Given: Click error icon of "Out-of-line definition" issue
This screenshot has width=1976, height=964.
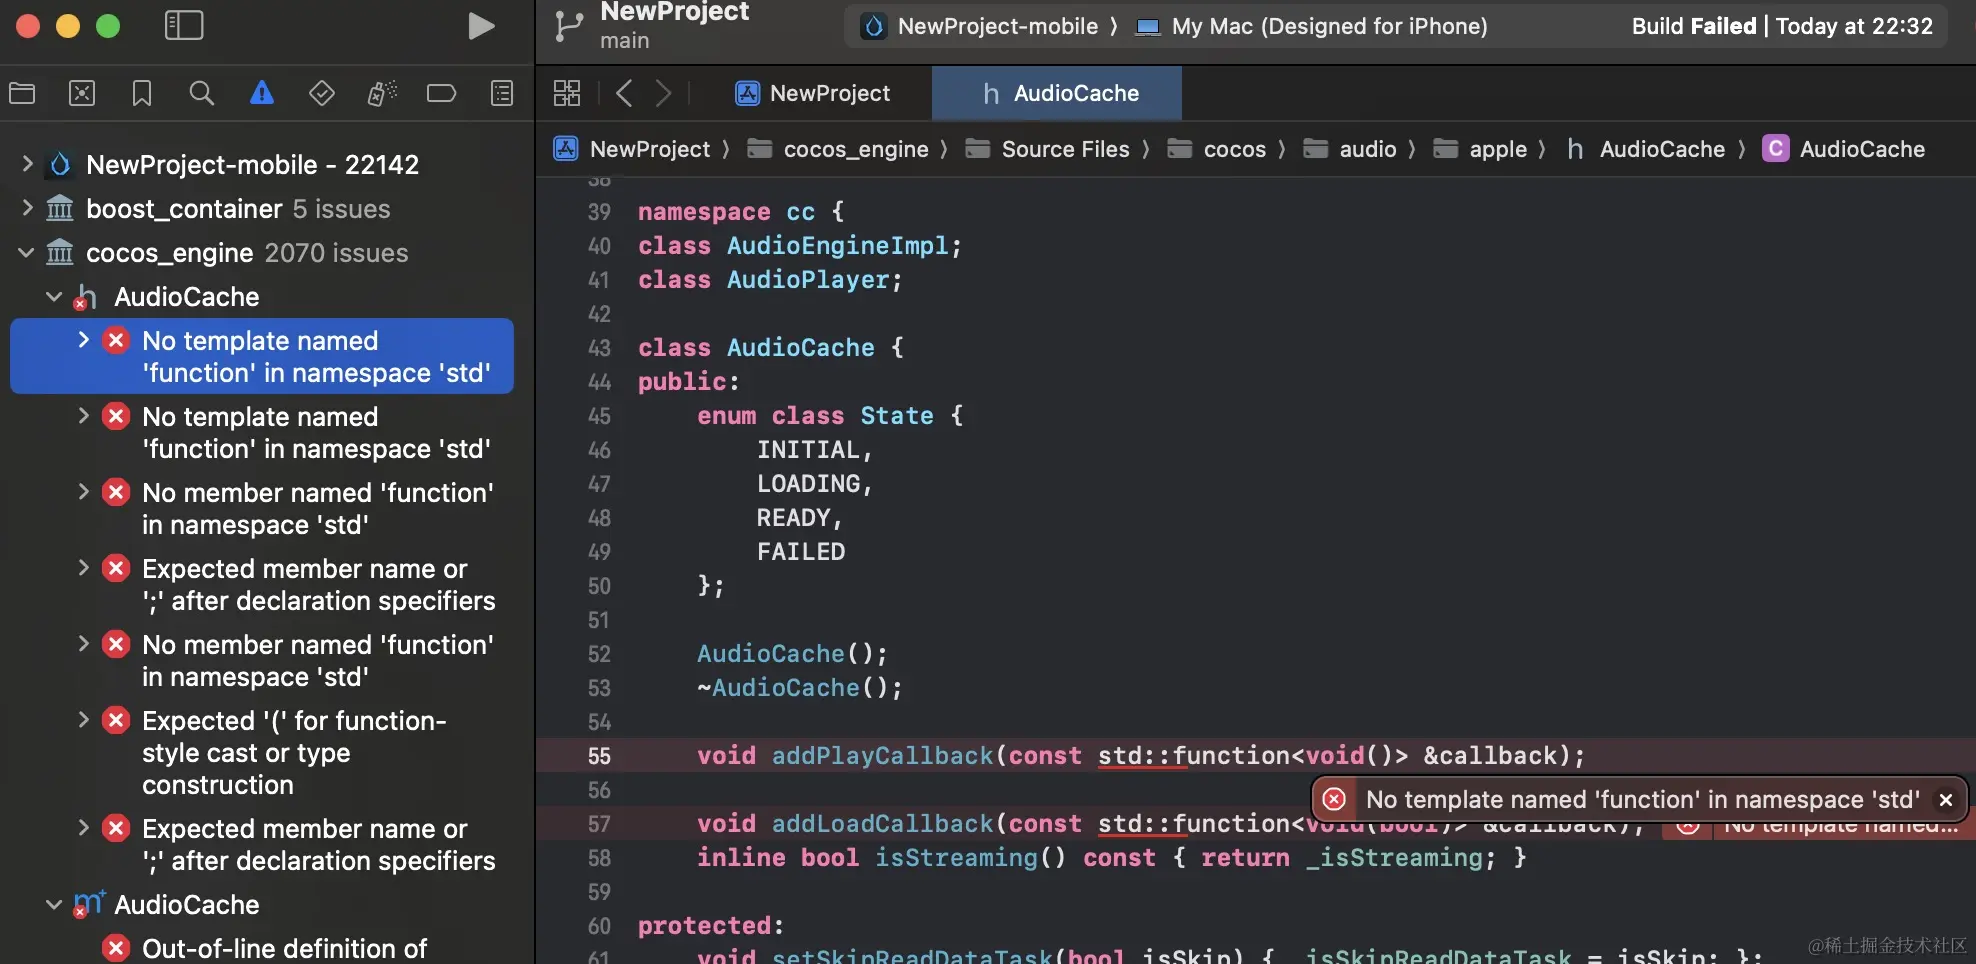Looking at the screenshot, I should point(116,948).
